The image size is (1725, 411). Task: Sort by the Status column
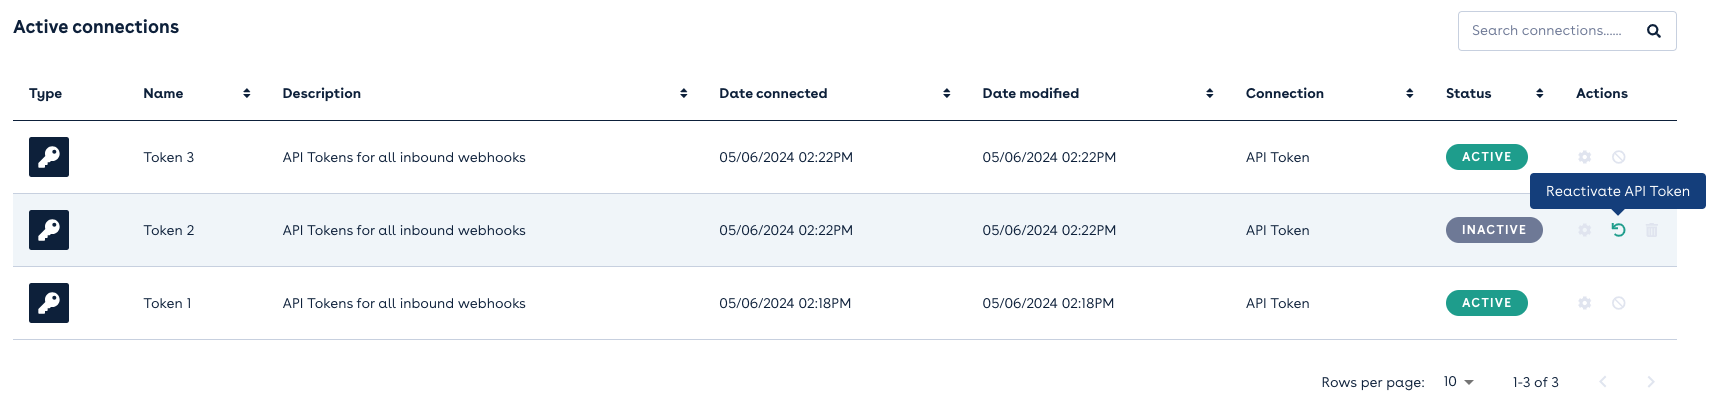pos(1539,93)
